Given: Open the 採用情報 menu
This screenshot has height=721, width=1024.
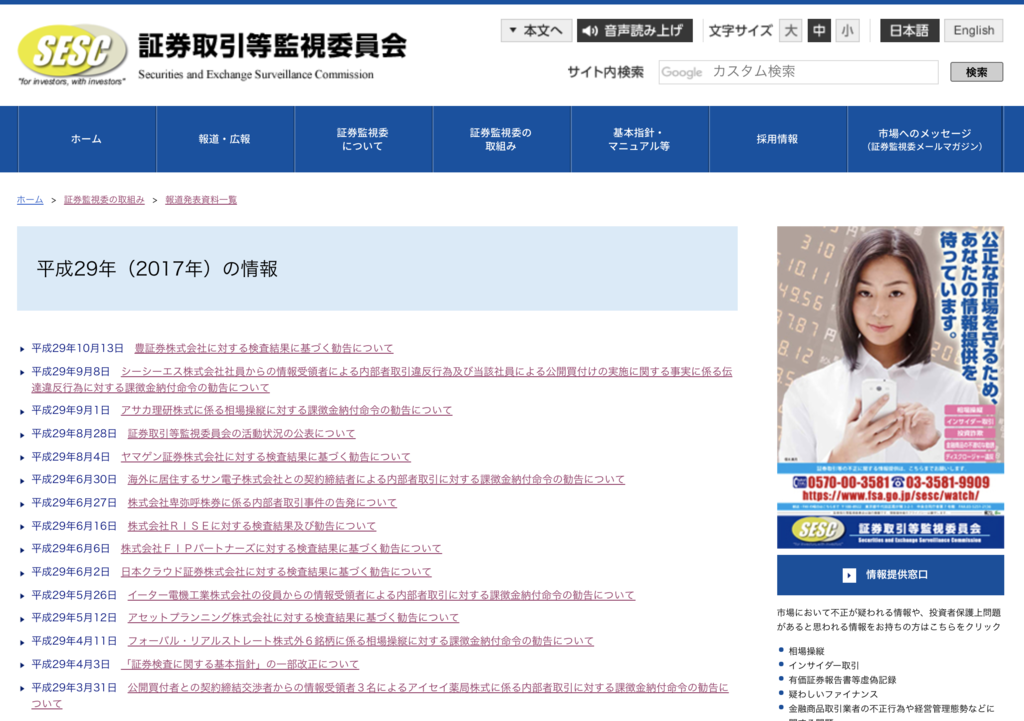Looking at the screenshot, I should pos(778,139).
